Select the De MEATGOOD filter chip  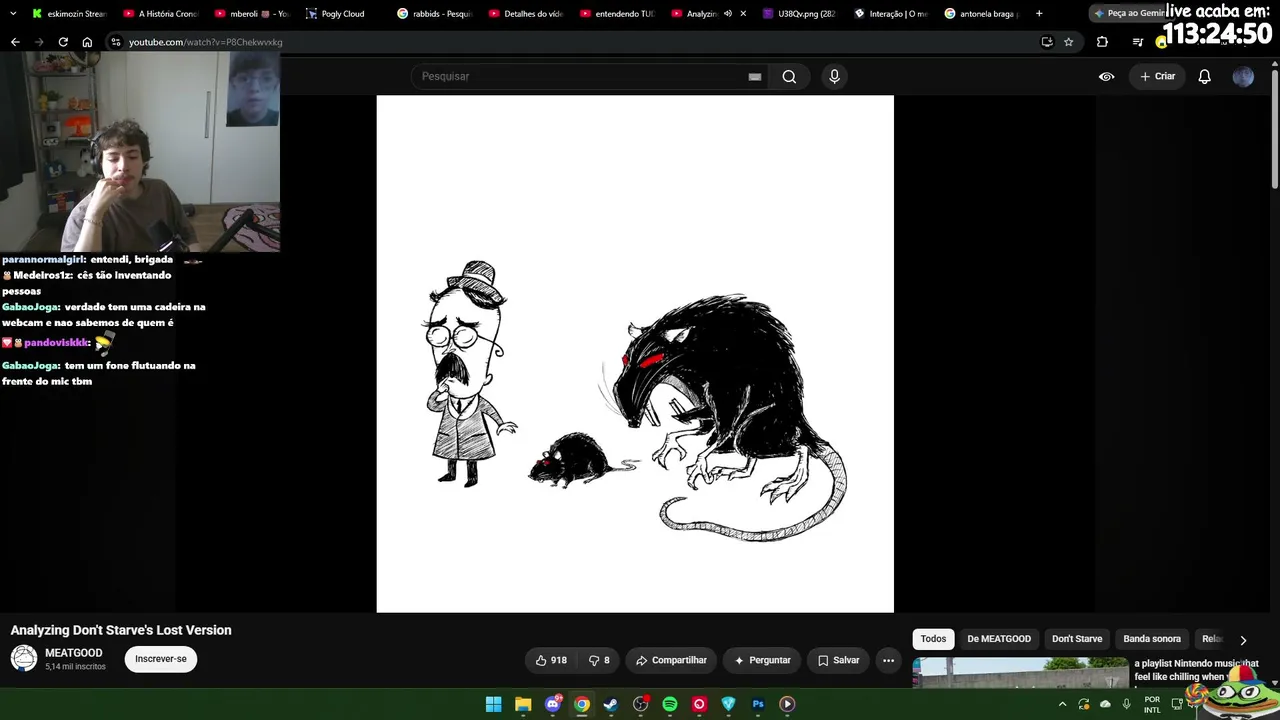(999, 639)
